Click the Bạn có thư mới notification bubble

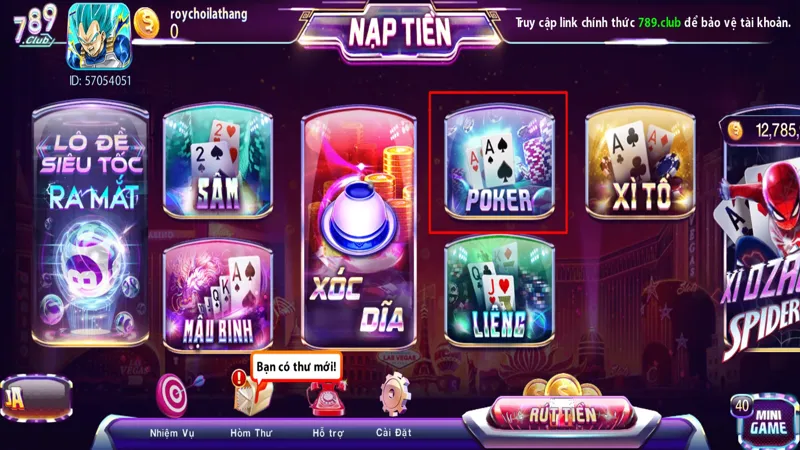point(296,367)
